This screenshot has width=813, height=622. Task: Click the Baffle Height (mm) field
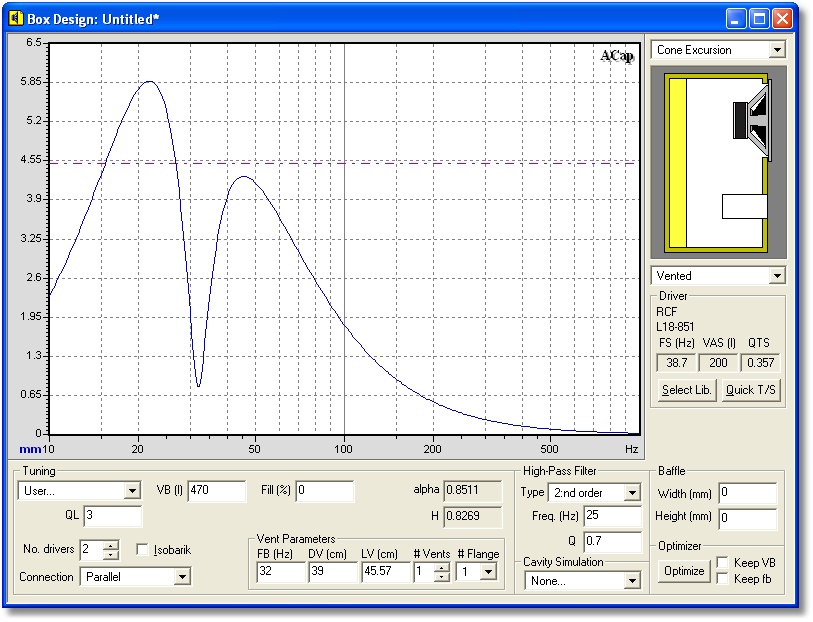(x=748, y=518)
